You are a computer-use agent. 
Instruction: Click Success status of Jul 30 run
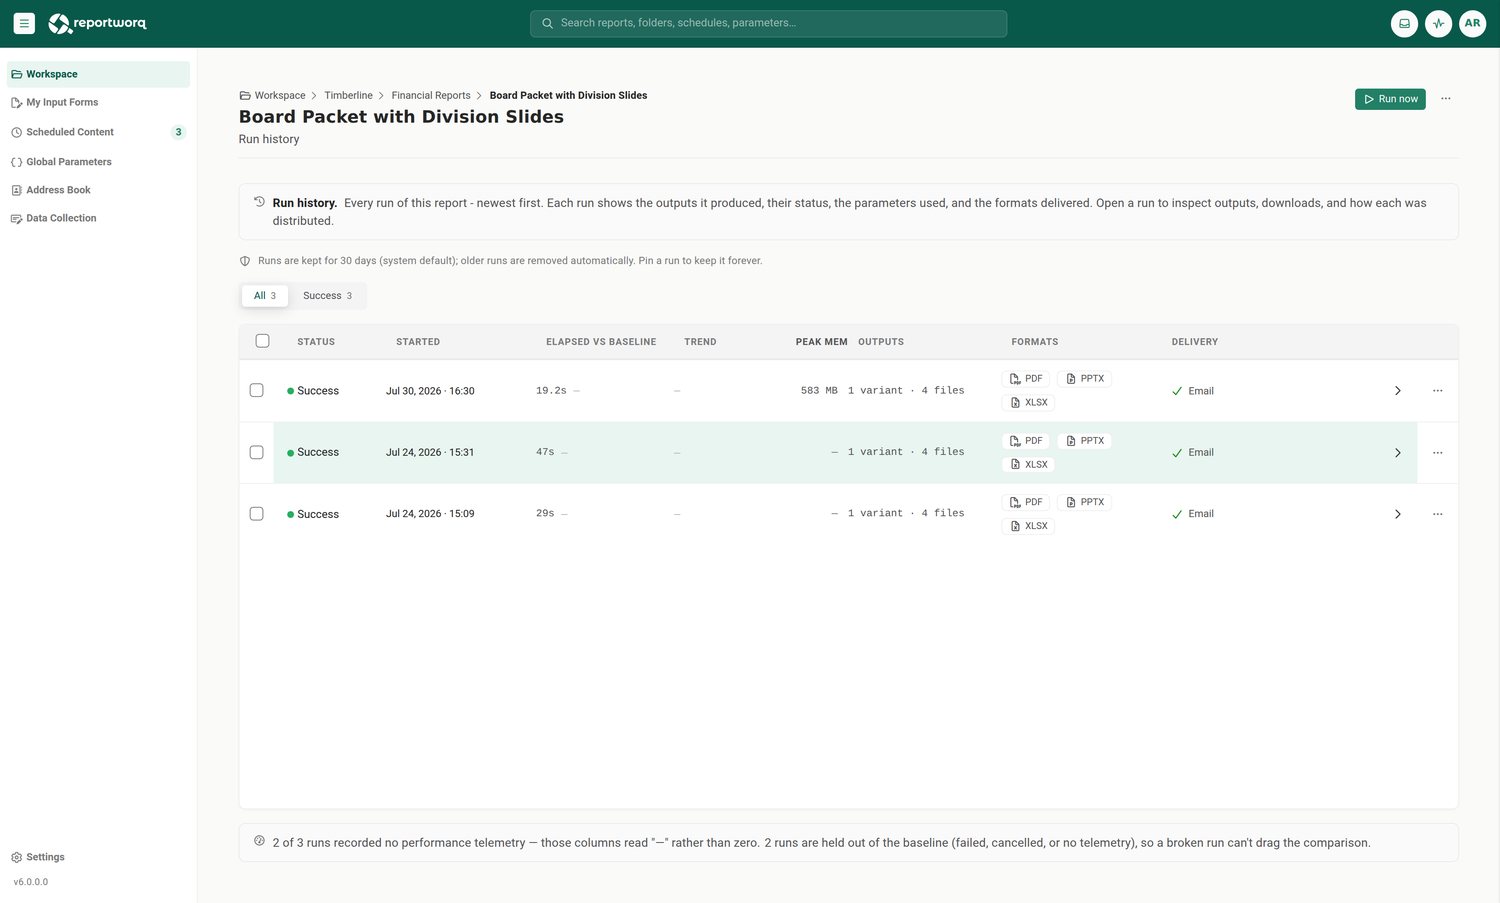[313, 391]
